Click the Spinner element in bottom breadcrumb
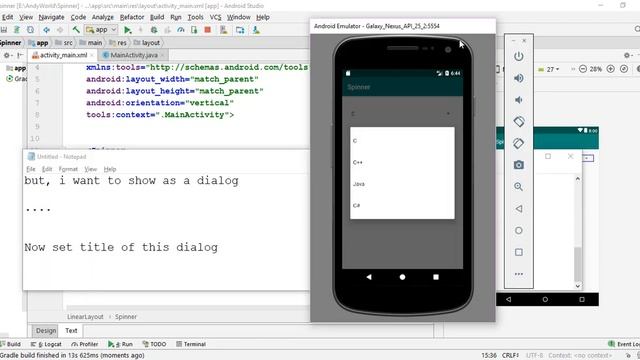This screenshot has height=360, width=640. [x=126, y=317]
